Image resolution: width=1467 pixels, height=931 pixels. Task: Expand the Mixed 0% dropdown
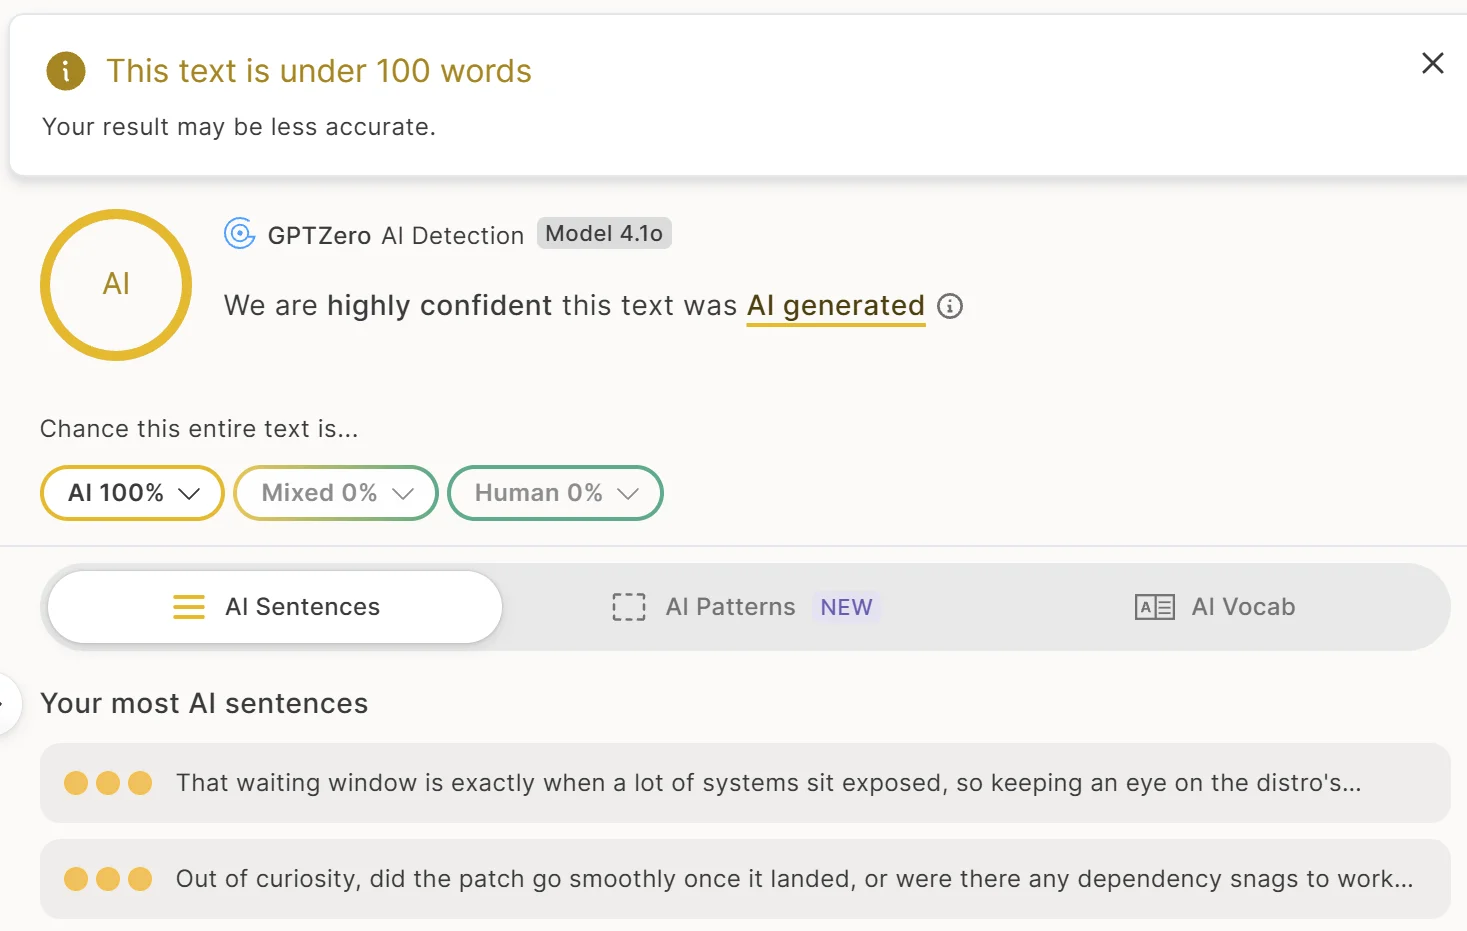pos(336,493)
